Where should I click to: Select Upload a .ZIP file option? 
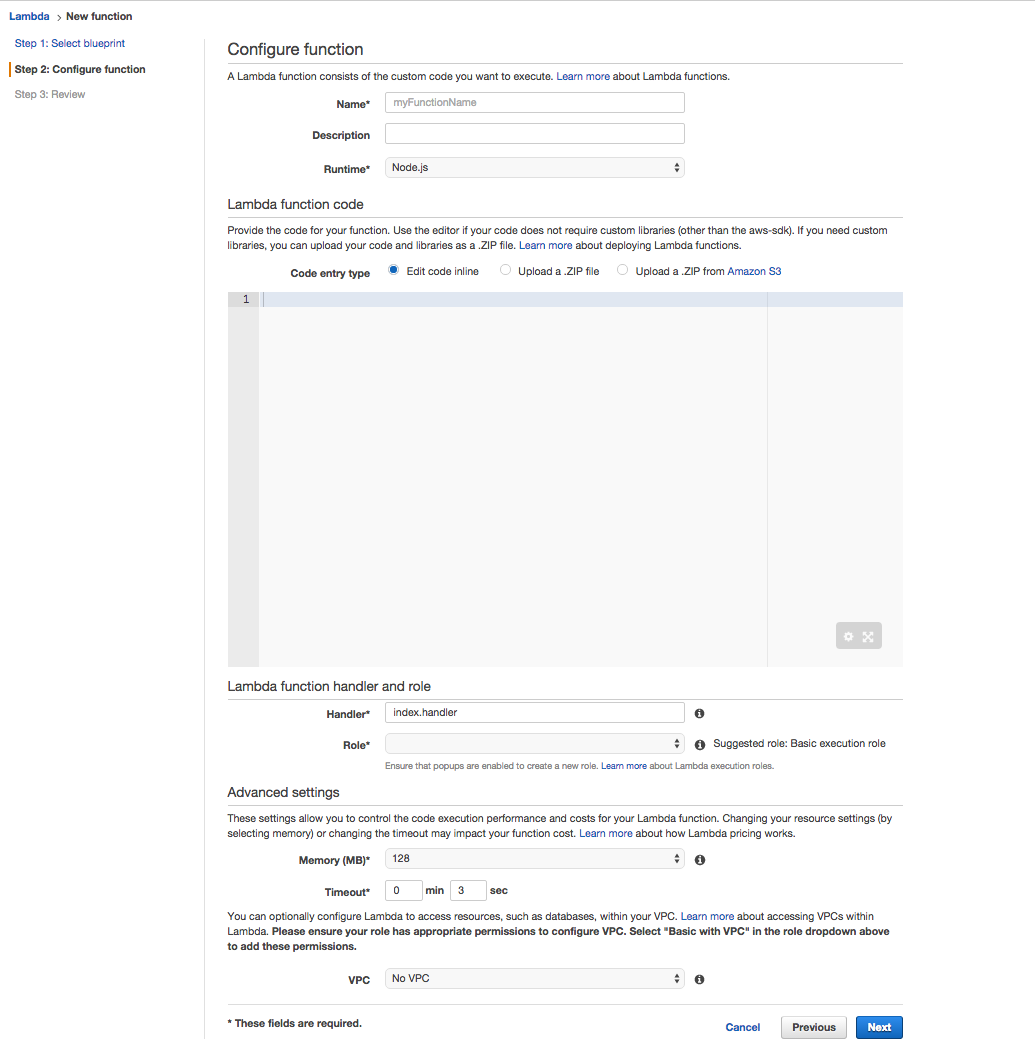coord(505,270)
